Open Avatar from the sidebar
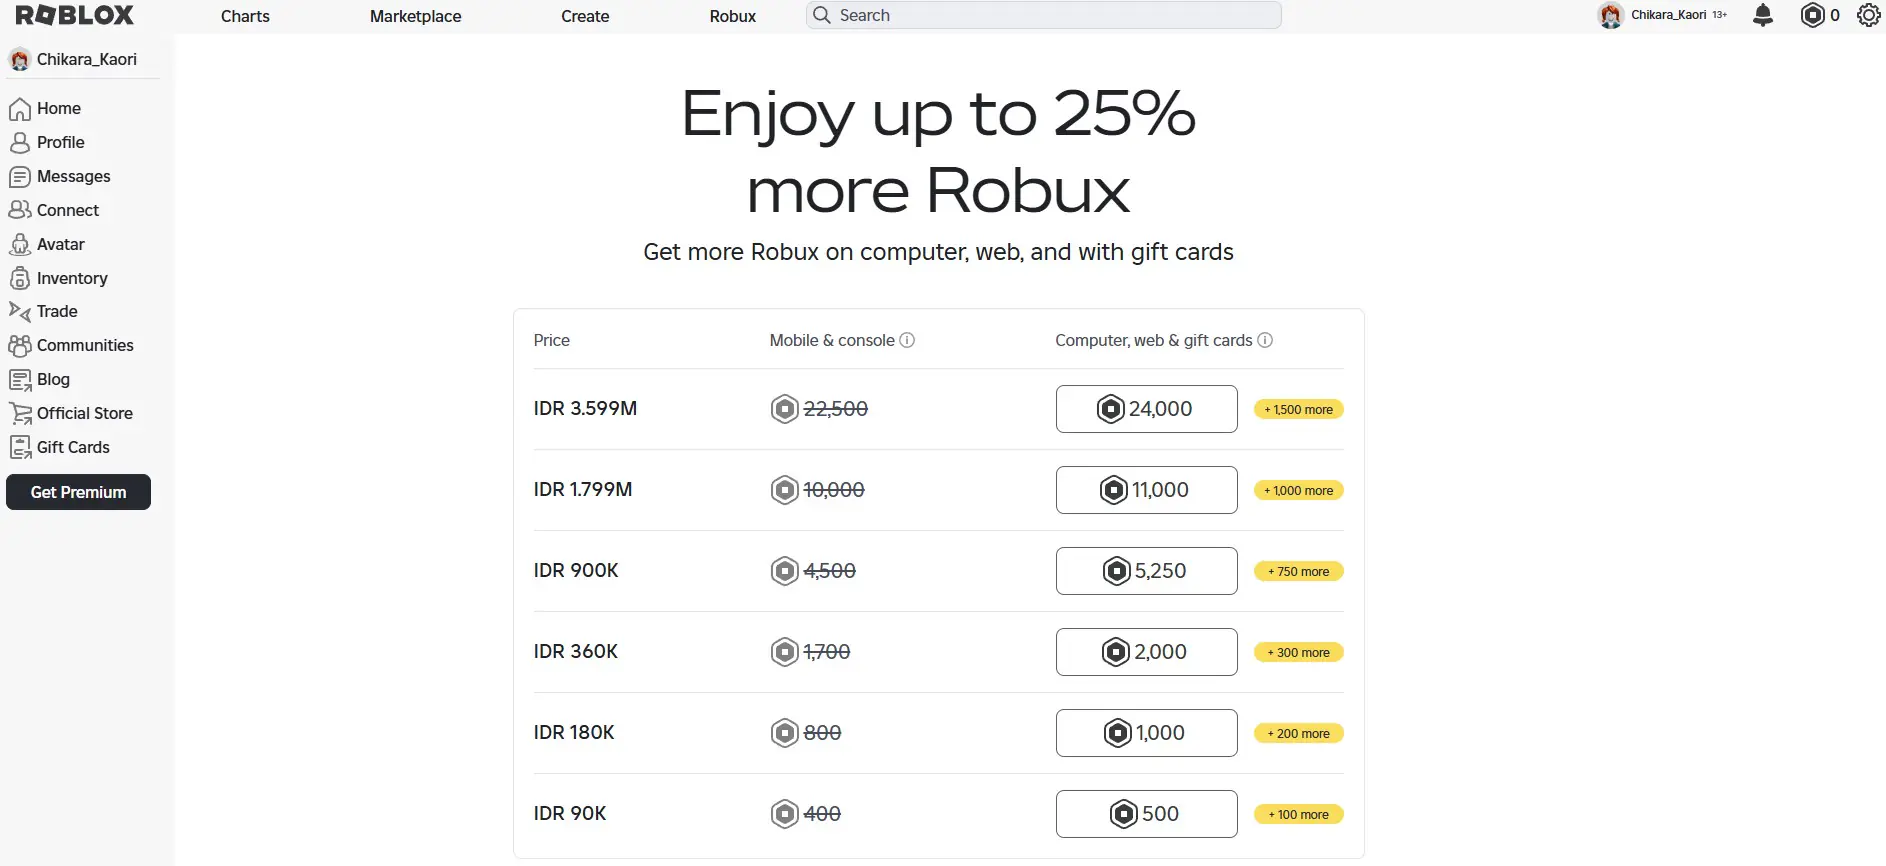The width and height of the screenshot is (1886, 866). (x=60, y=244)
